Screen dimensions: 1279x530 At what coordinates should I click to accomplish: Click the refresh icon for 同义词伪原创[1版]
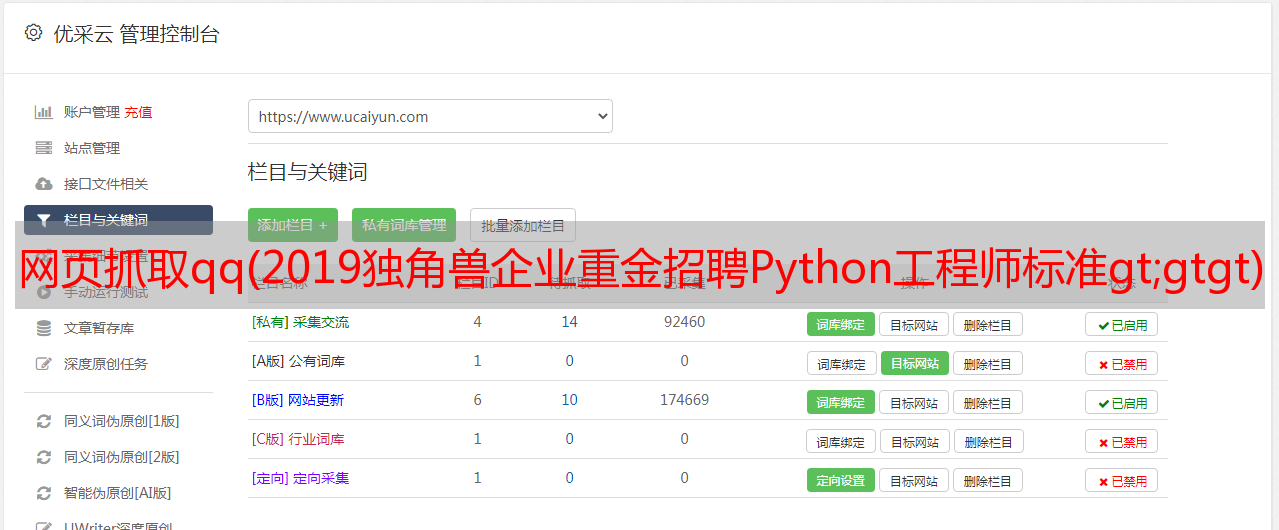tap(43, 421)
